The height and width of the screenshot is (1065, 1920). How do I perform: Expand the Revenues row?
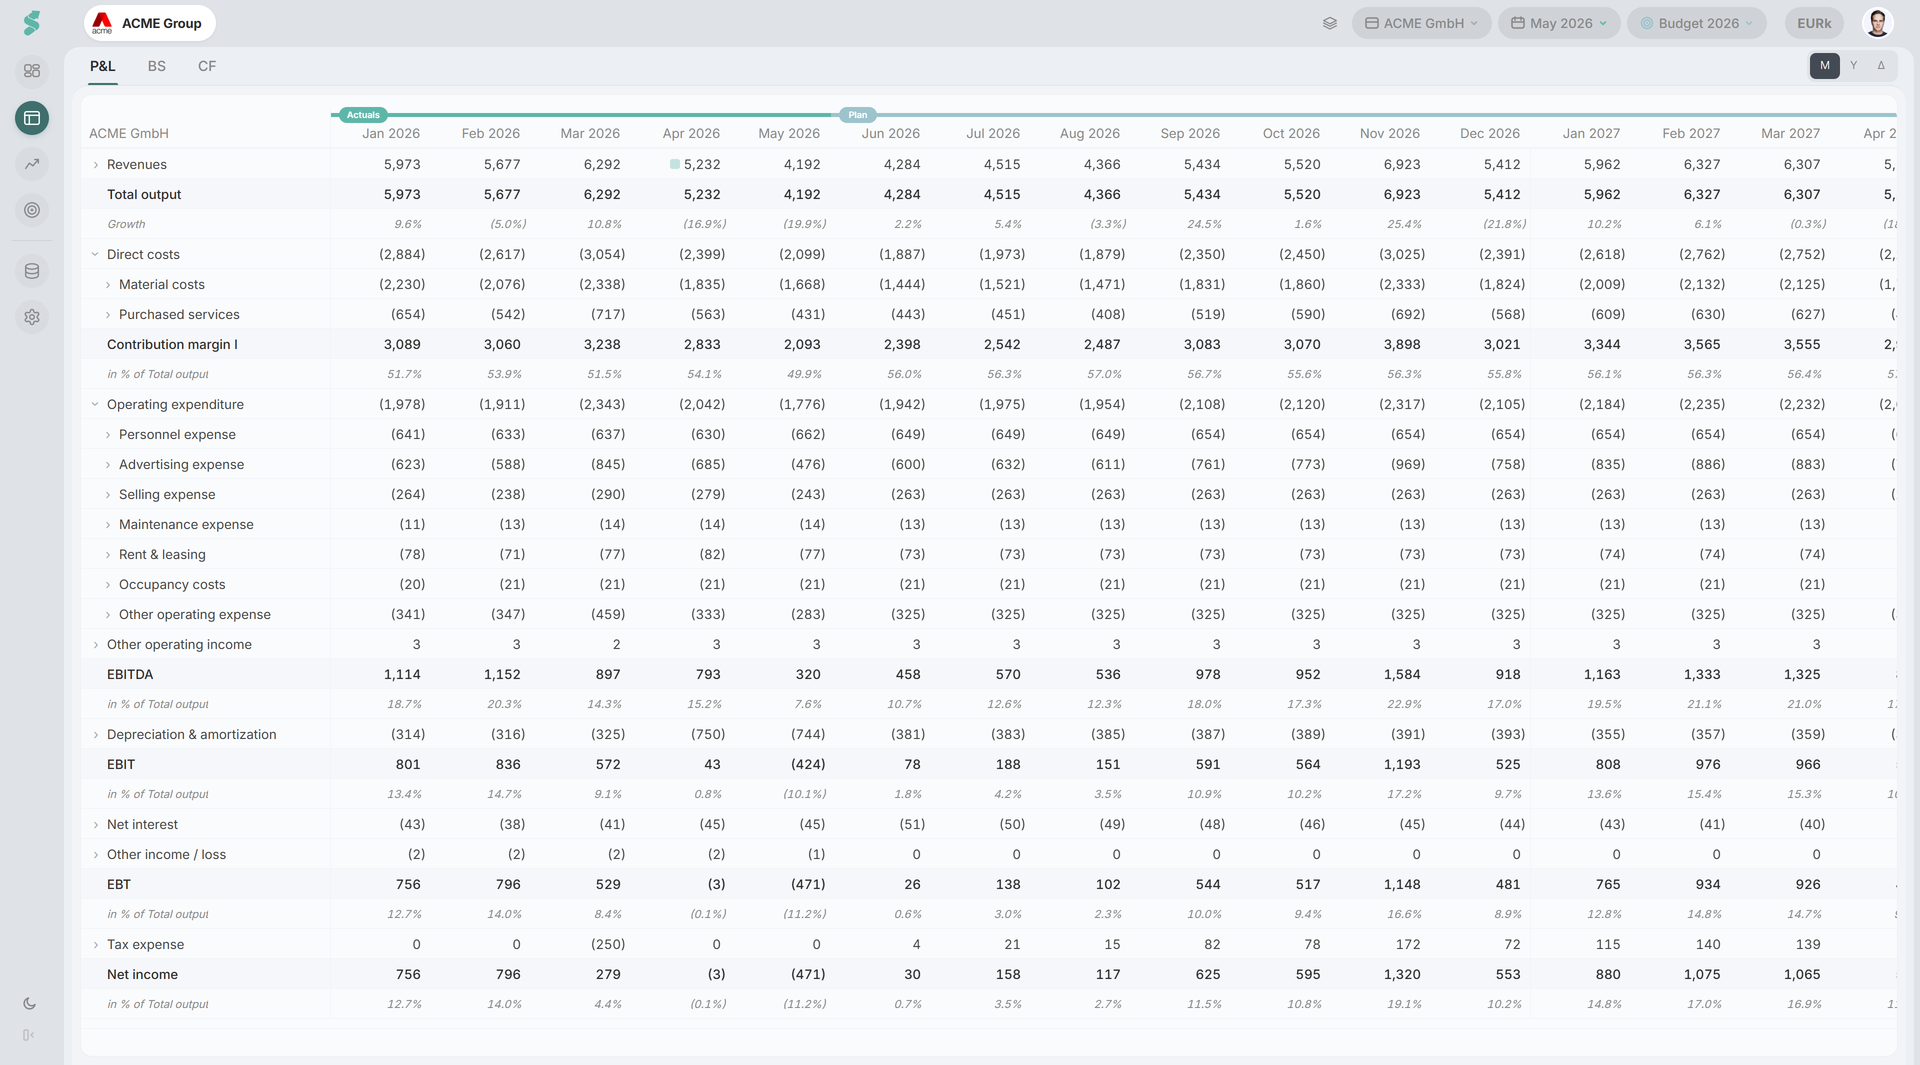[96, 165]
